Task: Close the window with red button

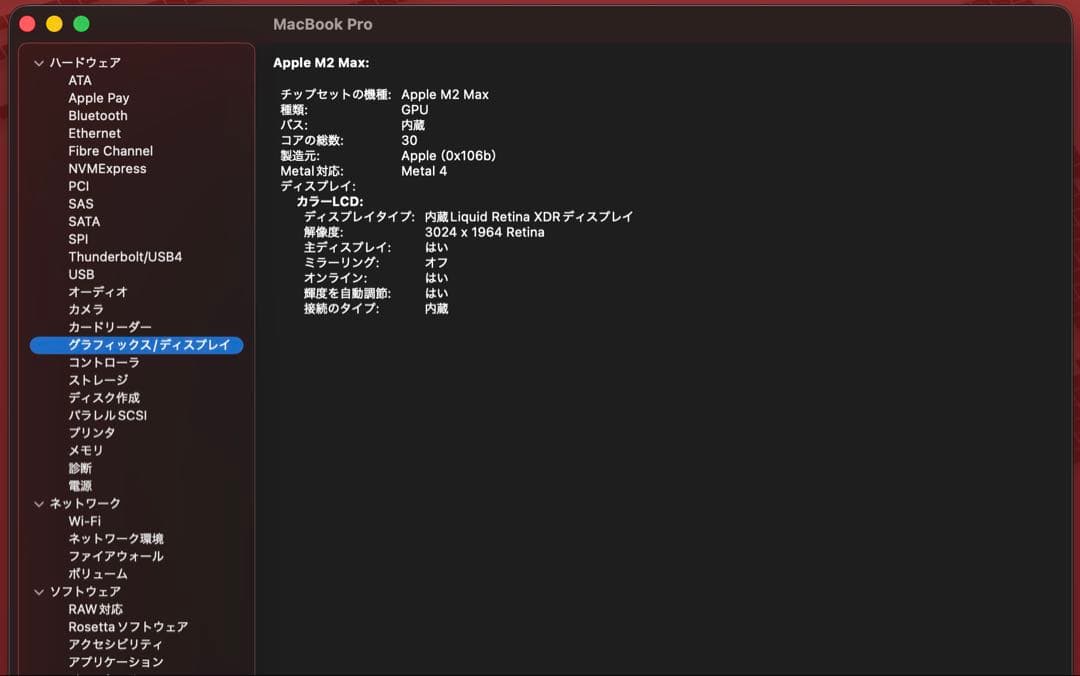Action: (x=27, y=24)
